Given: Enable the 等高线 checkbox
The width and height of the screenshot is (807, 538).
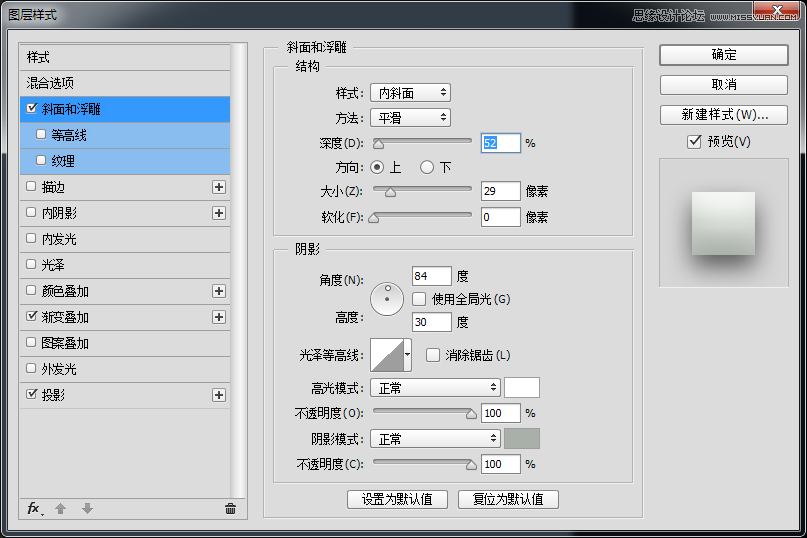Looking at the screenshot, I should point(41,134).
